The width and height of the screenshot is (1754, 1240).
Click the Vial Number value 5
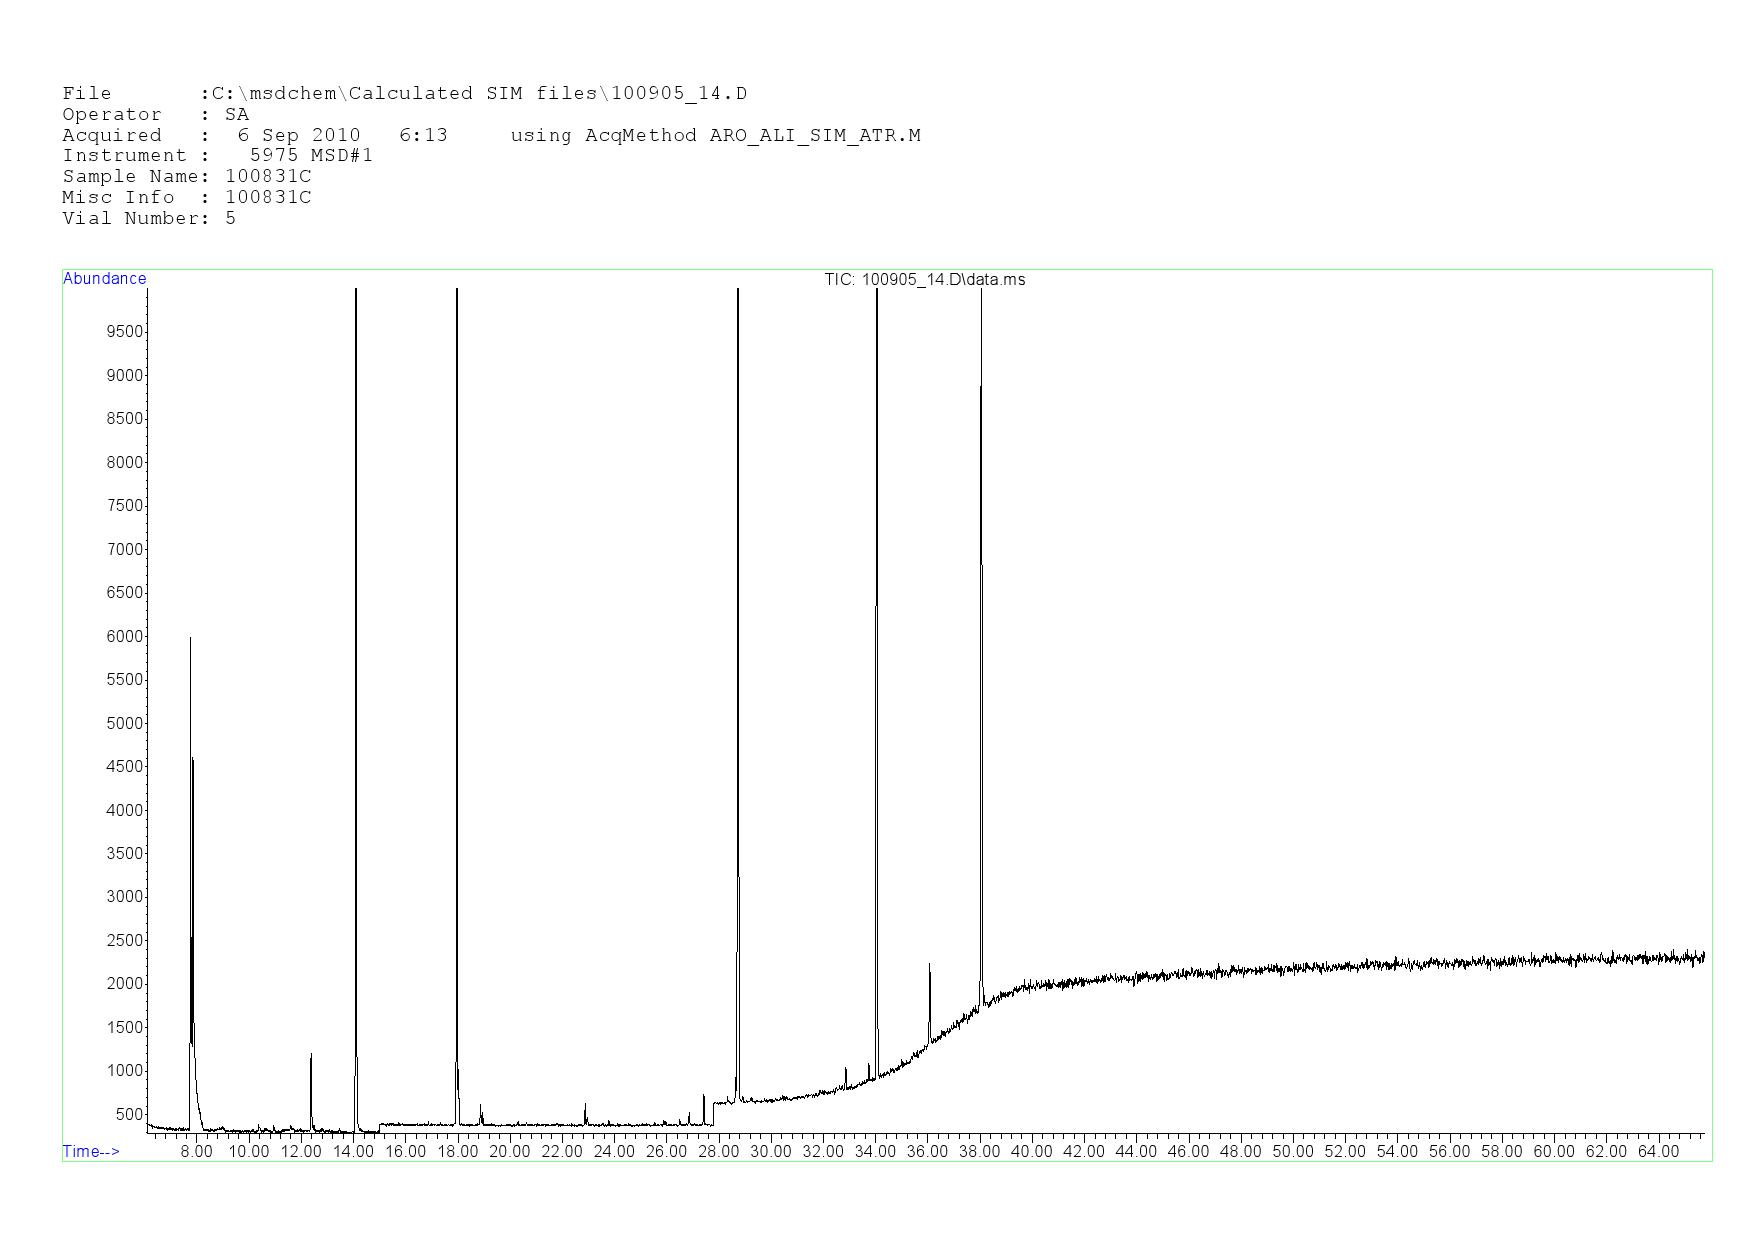(x=231, y=219)
